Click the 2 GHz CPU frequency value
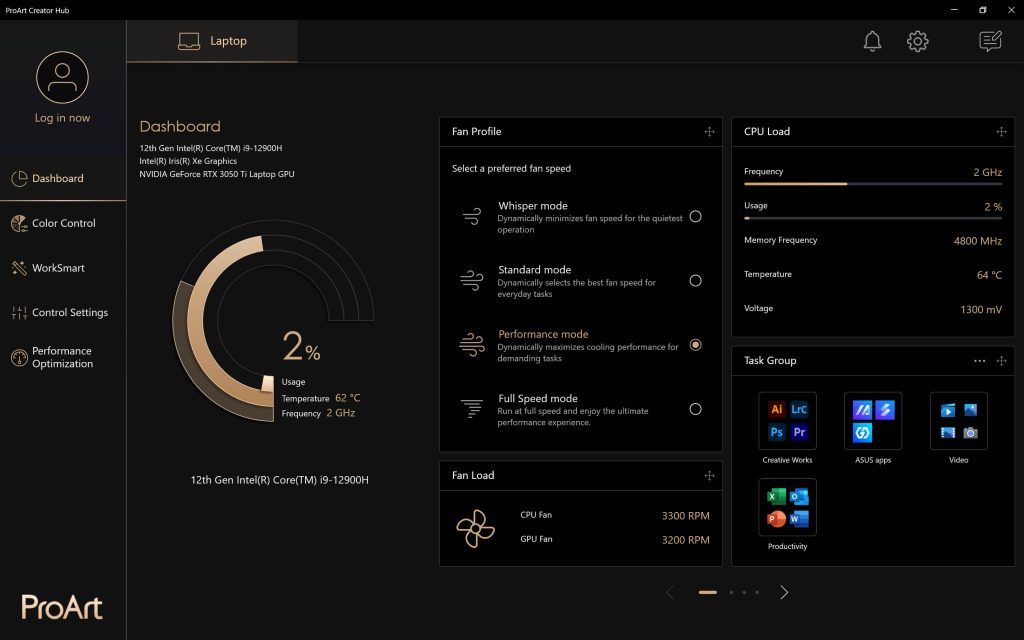Screen dimensions: 1024x640 [987, 172]
